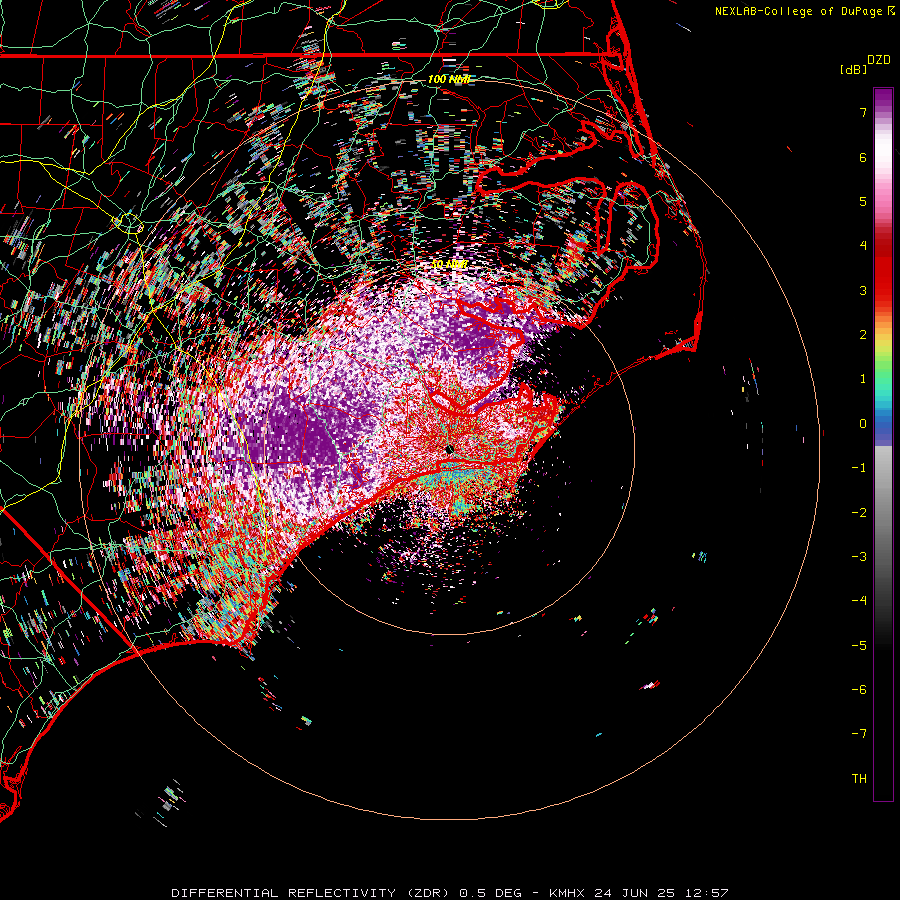The height and width of the screenshot is (900, 900).
Task: Click the -7 value on the color scale
Action: (x=859, y=734)
